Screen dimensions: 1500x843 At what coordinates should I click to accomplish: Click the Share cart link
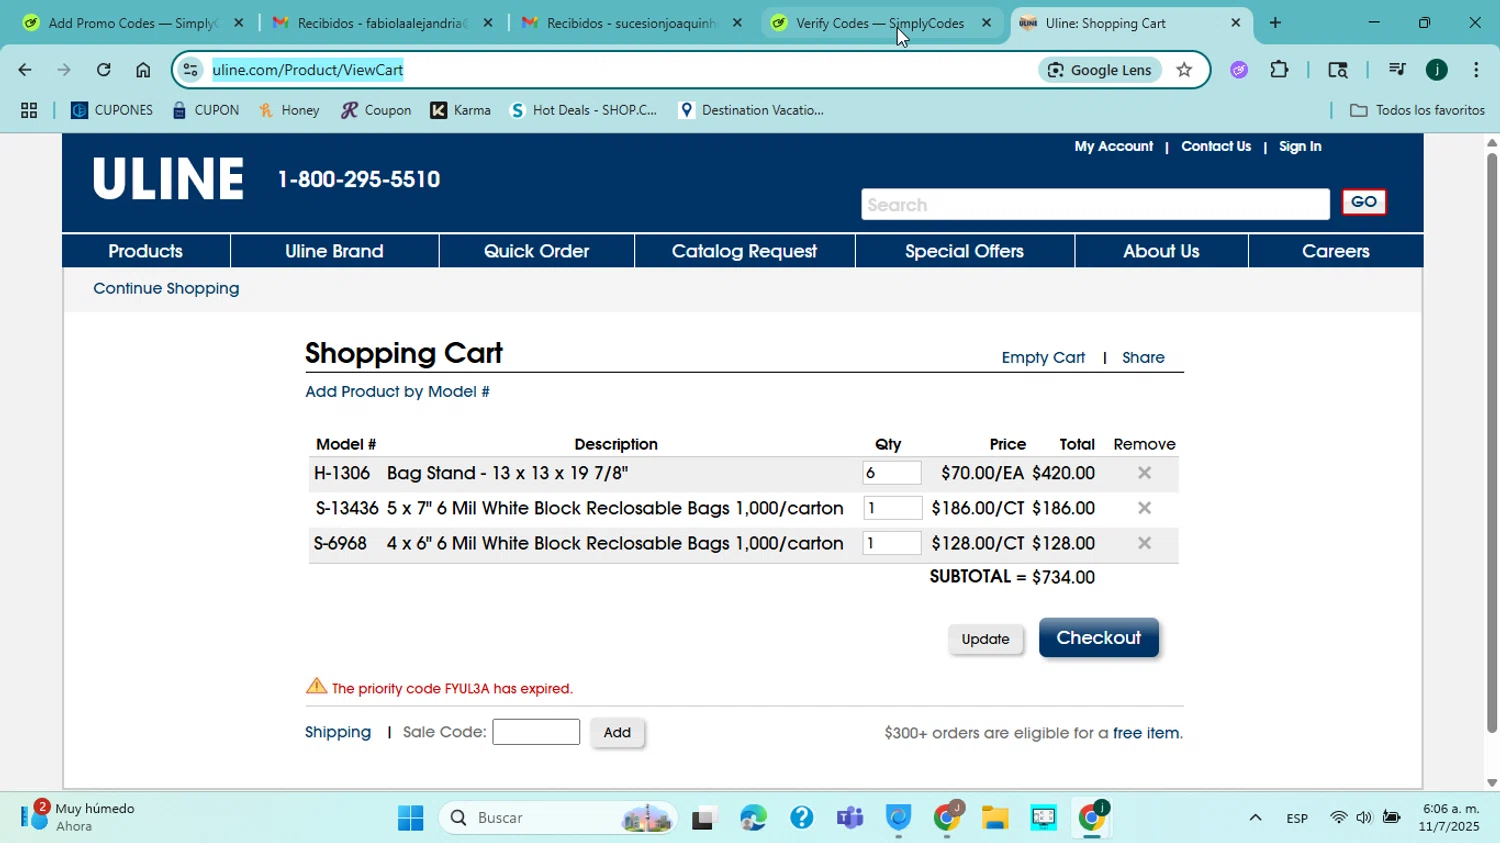pyautogui.click(x=1143, y=358)
